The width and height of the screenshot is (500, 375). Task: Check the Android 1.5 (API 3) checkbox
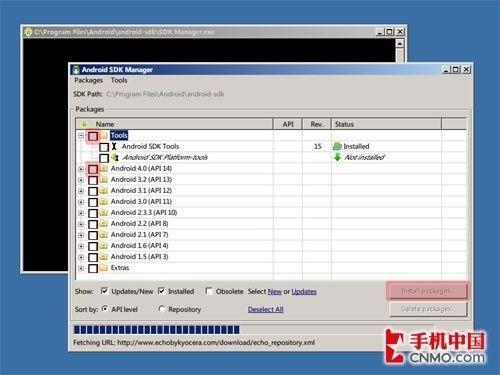93,257
